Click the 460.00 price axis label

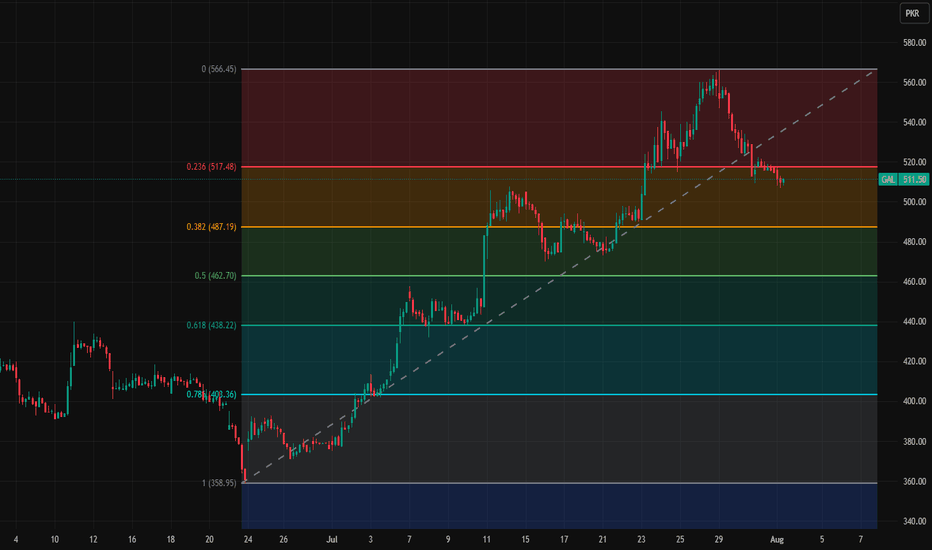tap(914, 281)
